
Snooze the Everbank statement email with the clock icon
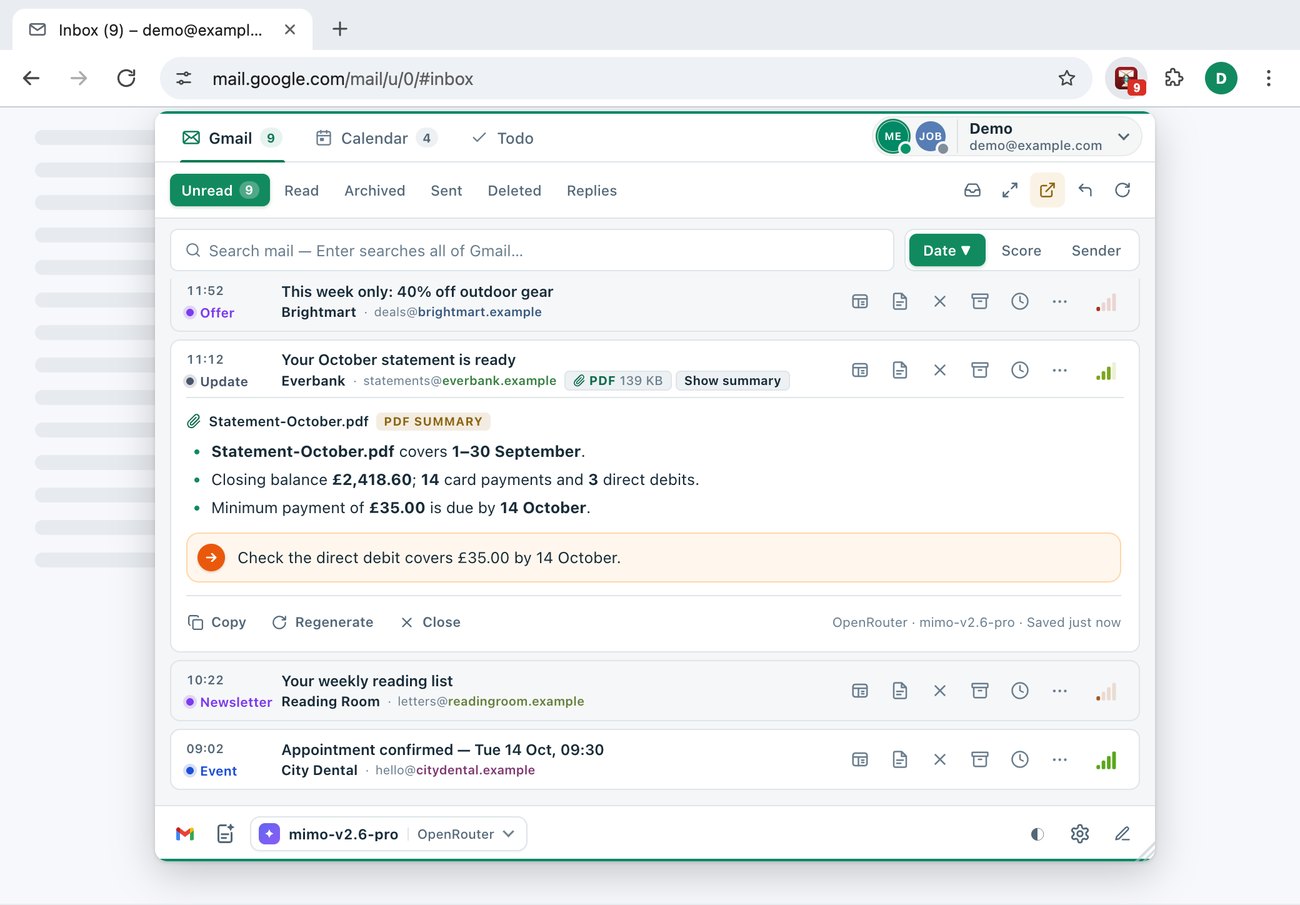[x=1020, y=370]
